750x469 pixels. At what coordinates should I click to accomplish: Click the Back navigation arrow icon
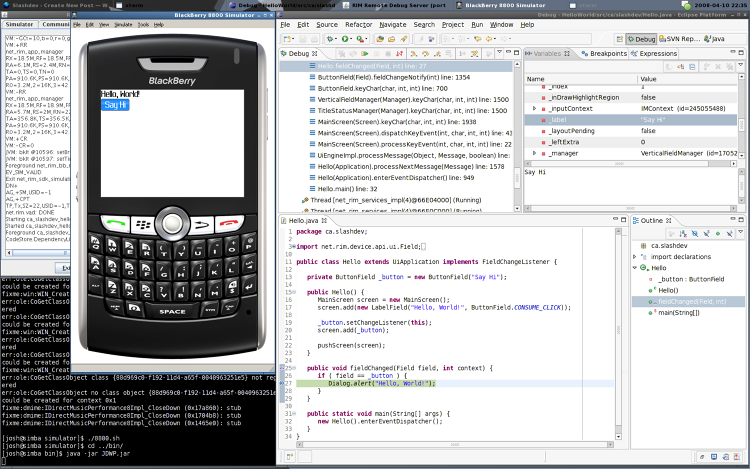pyautogui.click(x=489, y=39)
